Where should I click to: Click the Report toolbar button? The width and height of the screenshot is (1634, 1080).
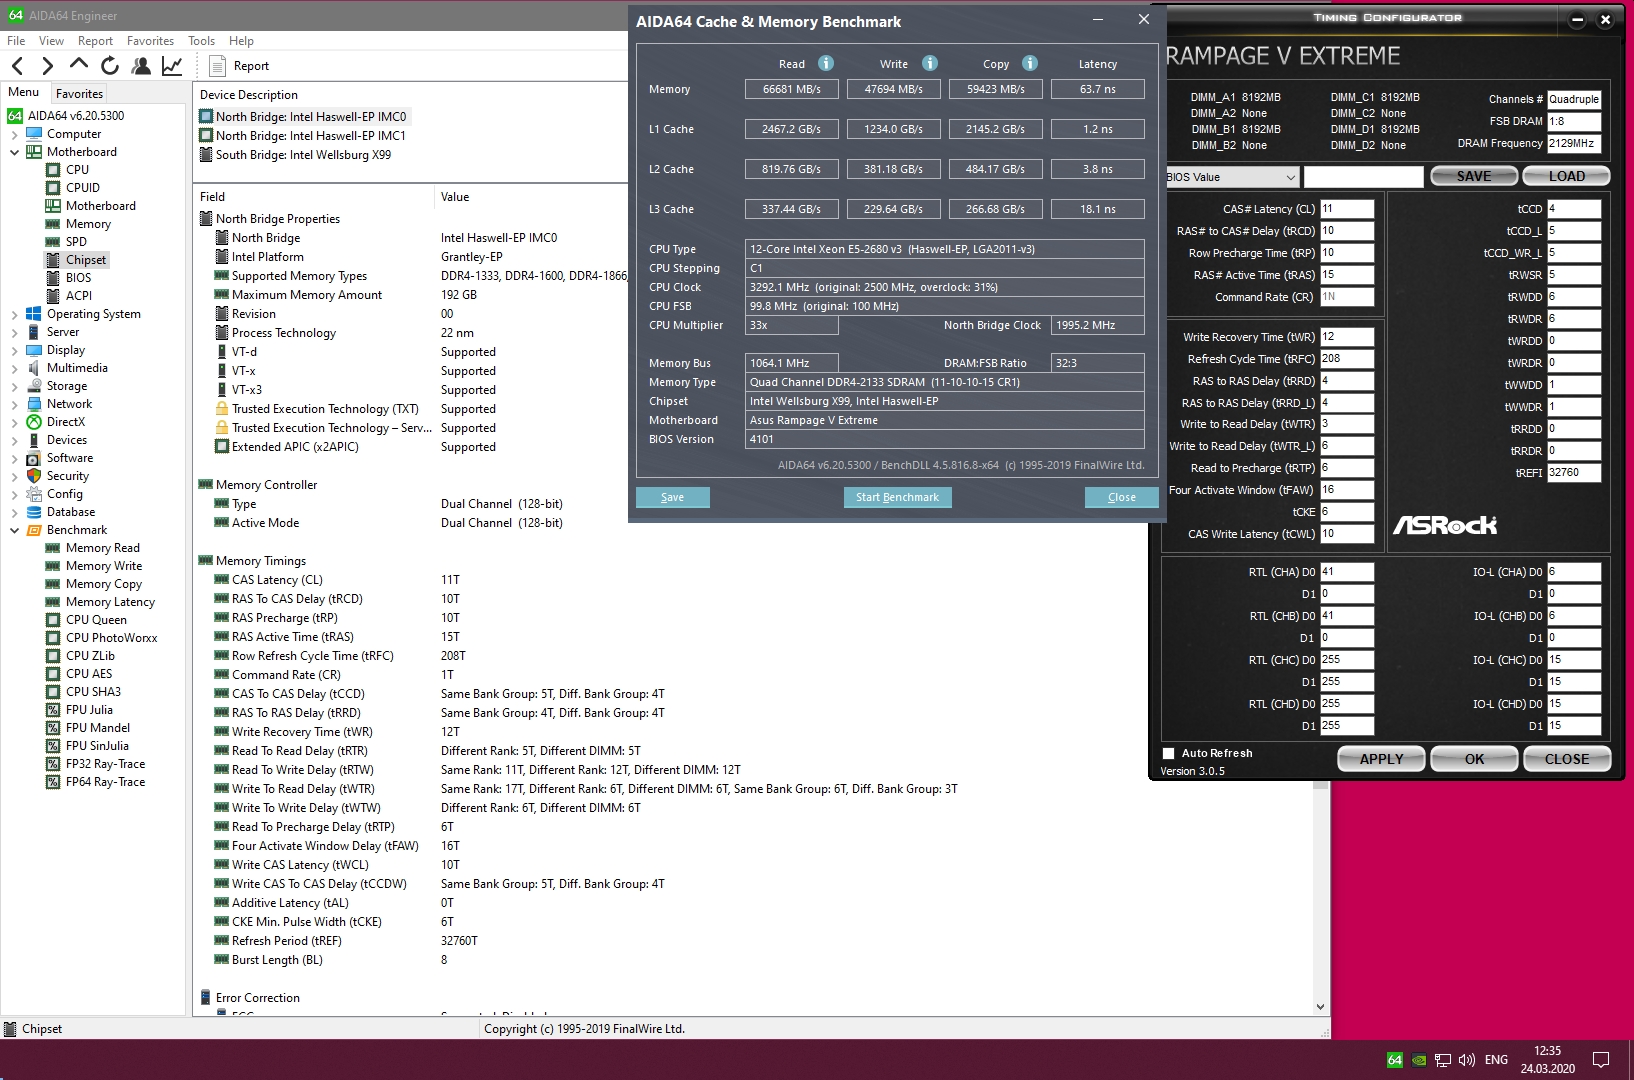[x=240, y=66]
